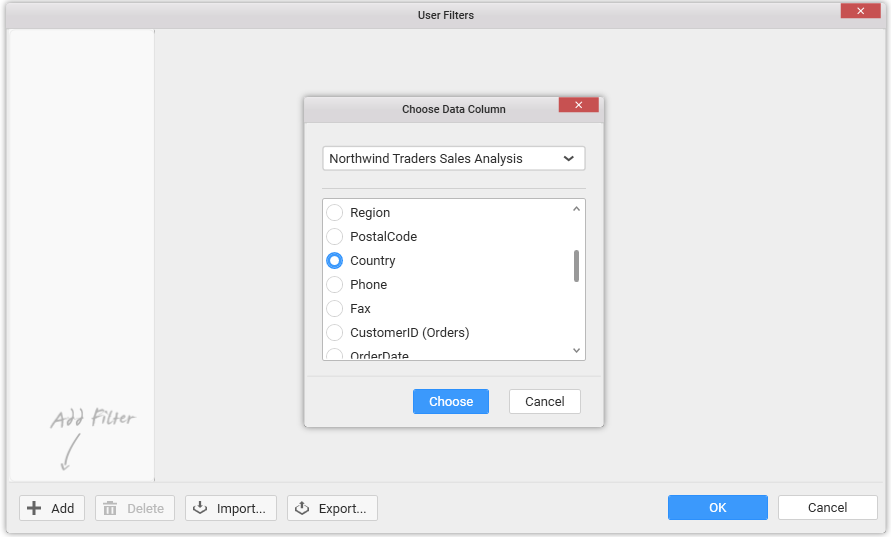Click the trash icon on Delete button
Viewport: 891px width, 537px height.
pyautogui.click(x=110, y=508)
